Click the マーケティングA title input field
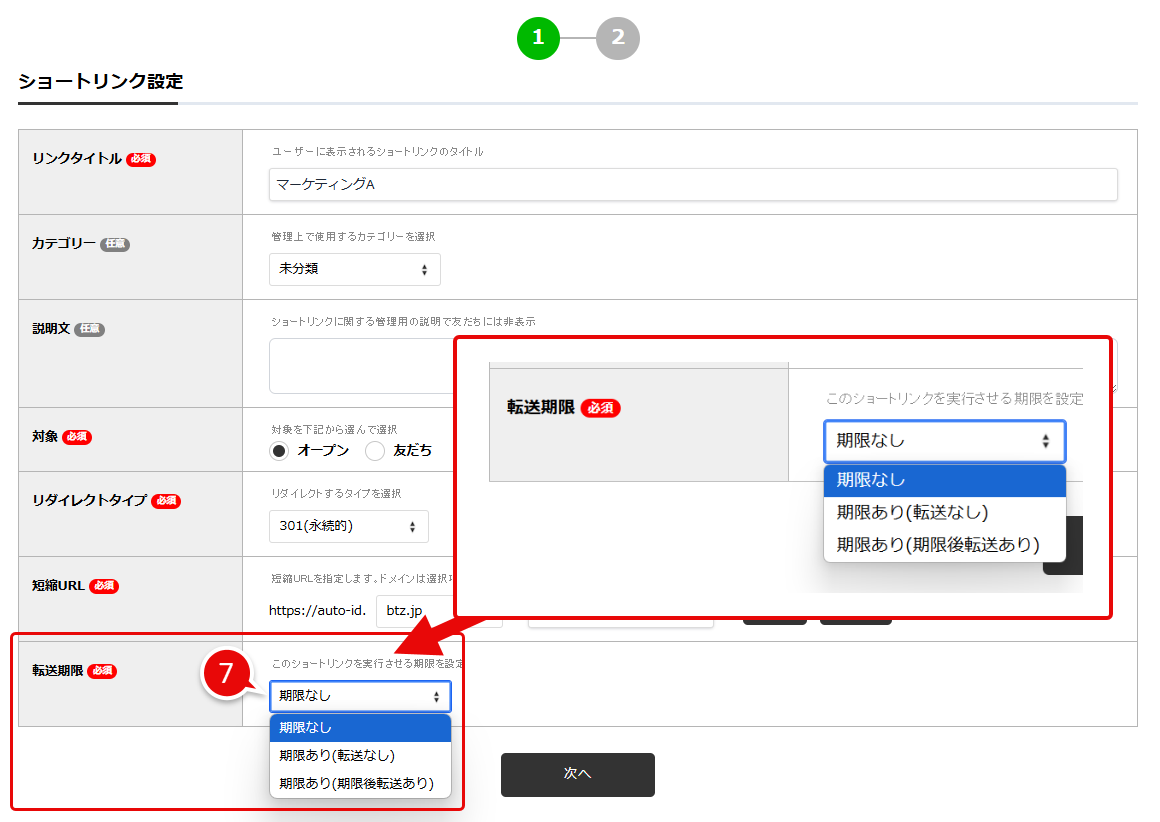Image resolution: width=1160 pixels, height=822 pixels. point(692,185)
